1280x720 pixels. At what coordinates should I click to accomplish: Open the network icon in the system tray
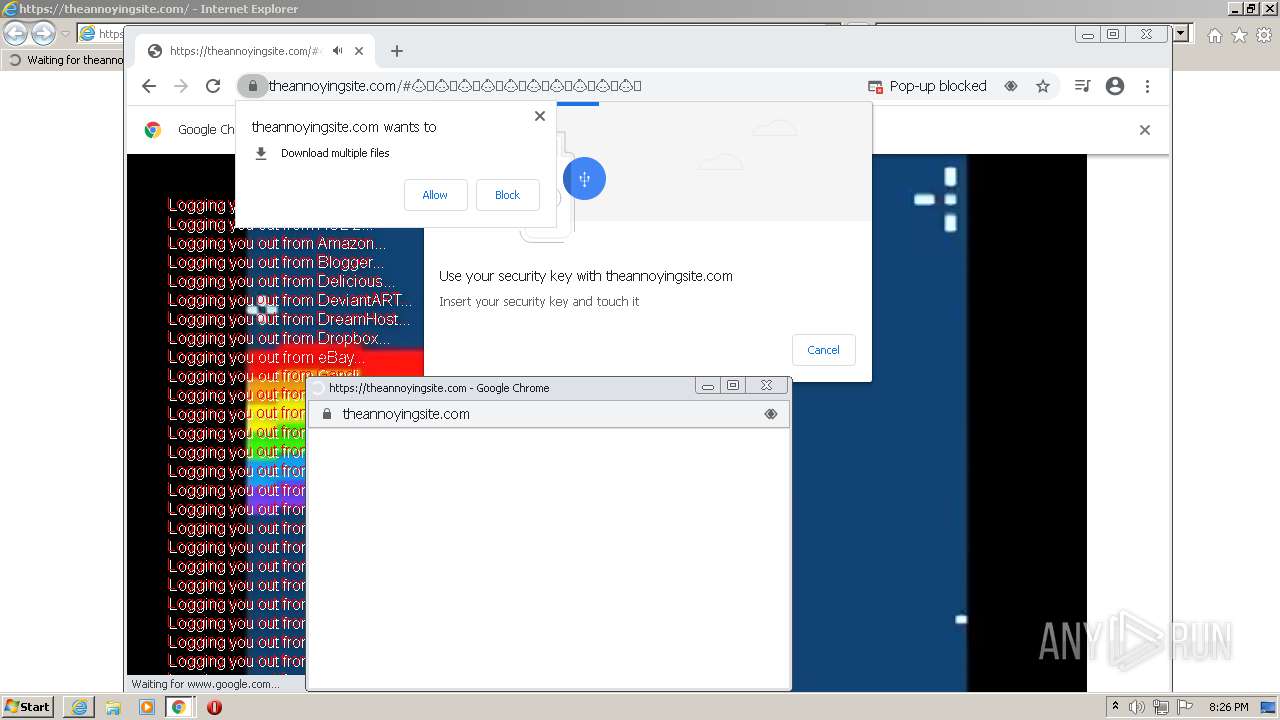[1161, 707]
